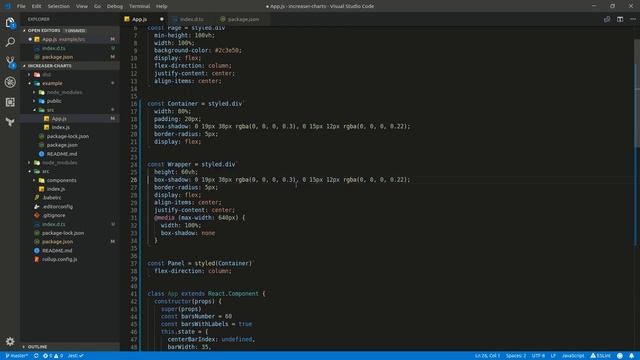Open the Go menu
This screenshot has width=640, height=360.
pyautogui.click(x=97, y=6)
